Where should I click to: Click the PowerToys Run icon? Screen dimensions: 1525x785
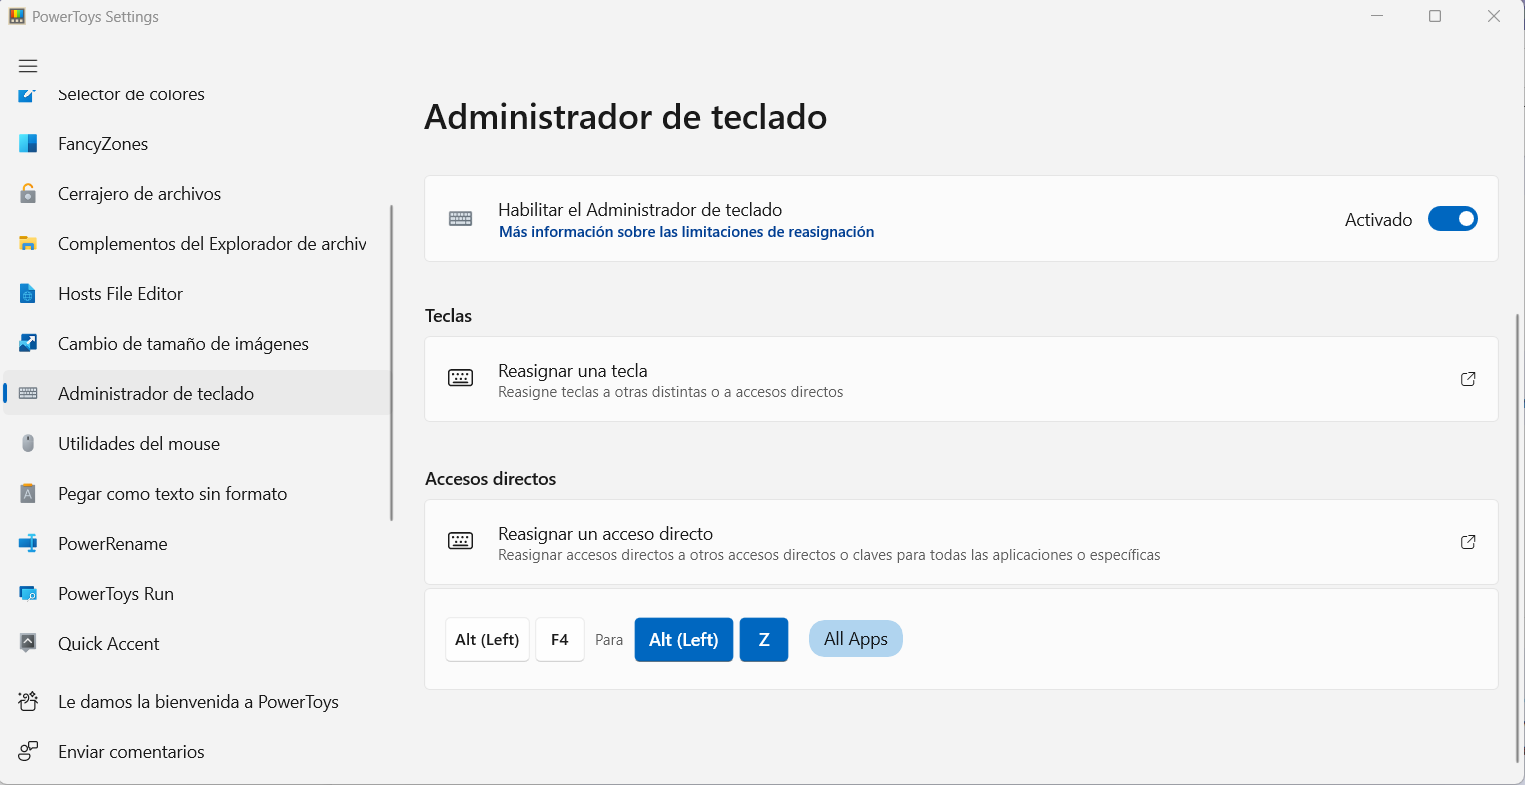click(28, 594)
